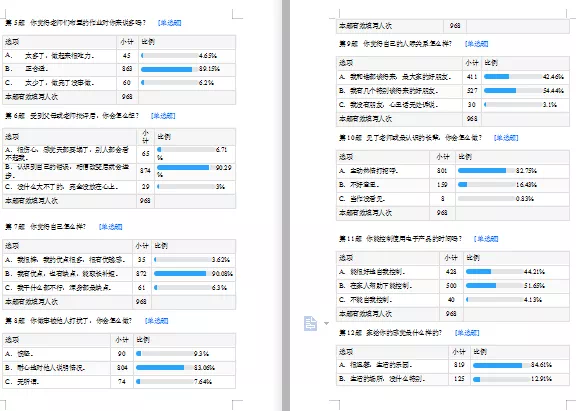Select the count cell "863"

[x=127, y=69]
